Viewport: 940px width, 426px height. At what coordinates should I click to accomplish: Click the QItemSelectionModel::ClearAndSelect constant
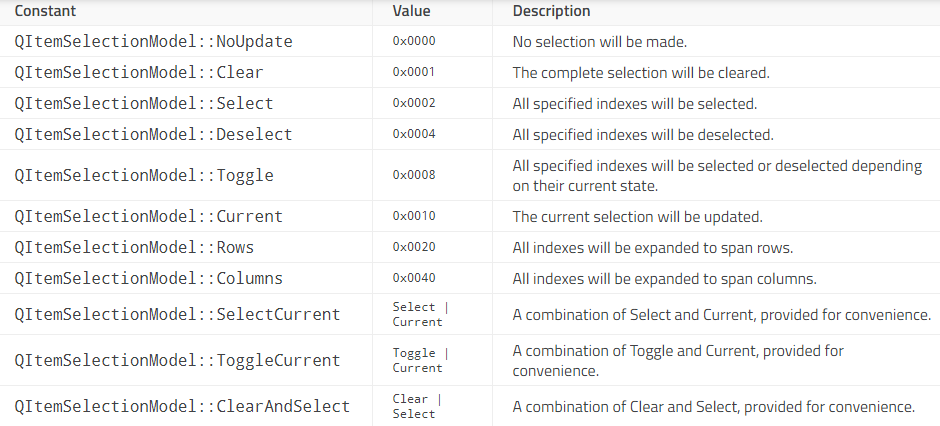tap(182, 407)
